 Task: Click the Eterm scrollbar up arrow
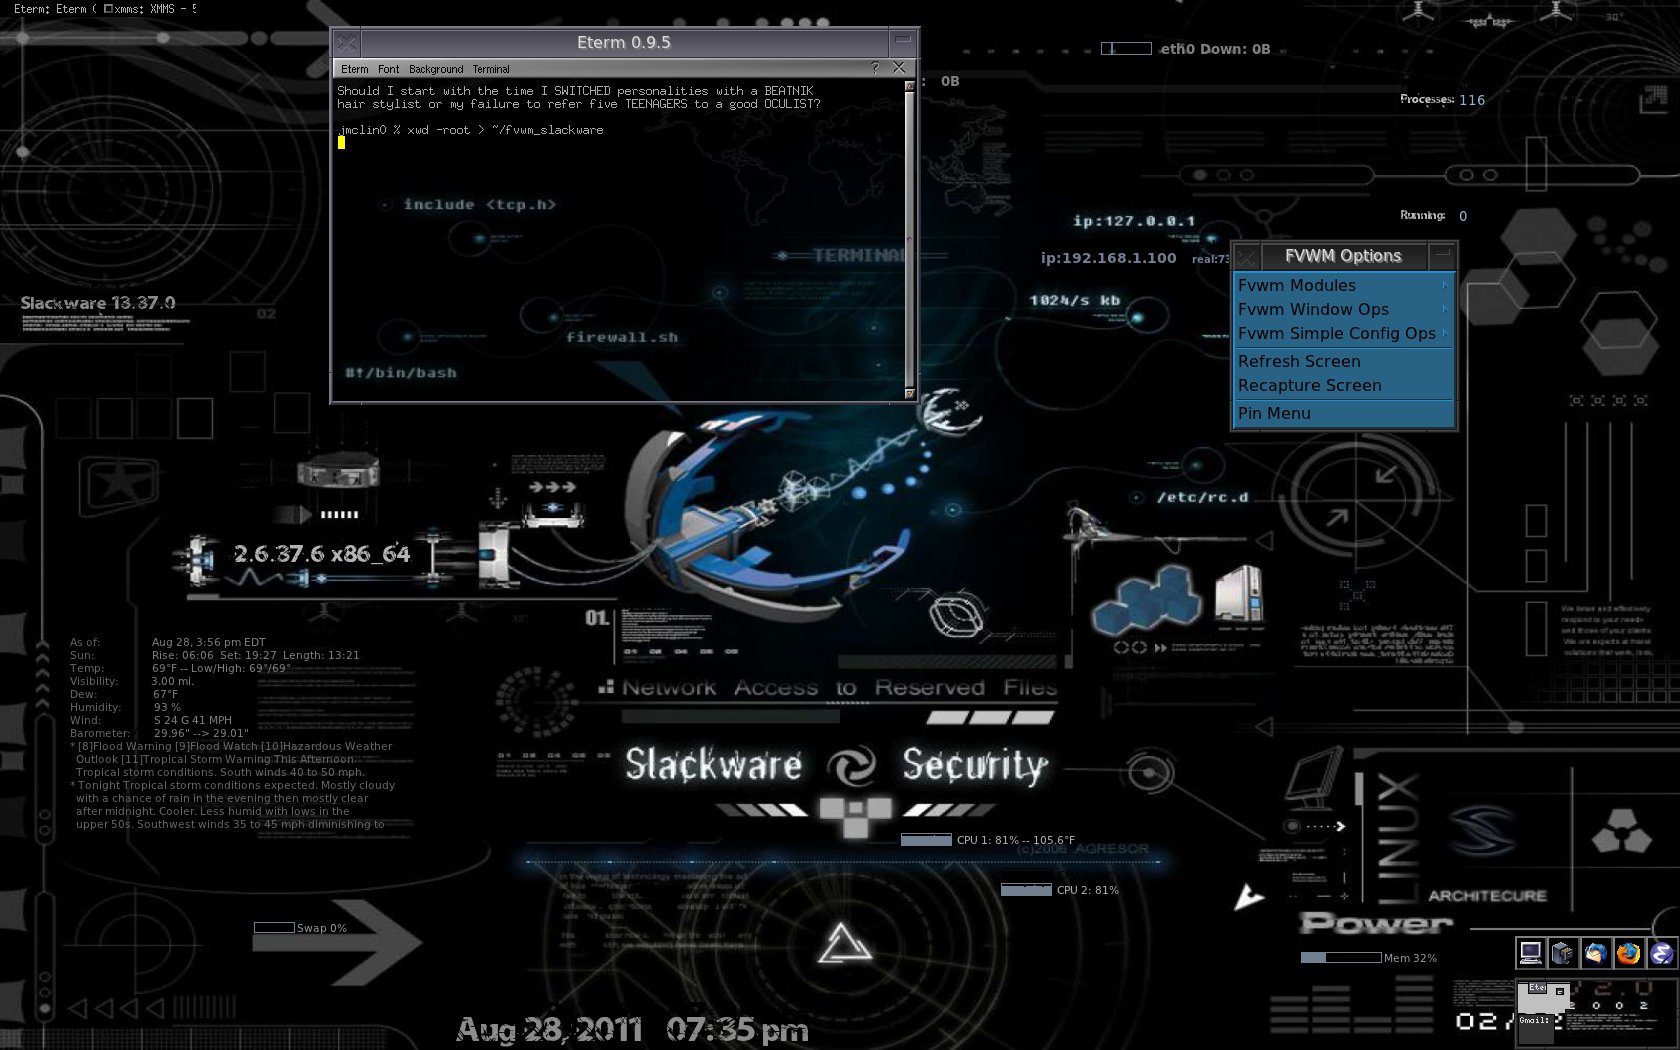coord(909,86)
